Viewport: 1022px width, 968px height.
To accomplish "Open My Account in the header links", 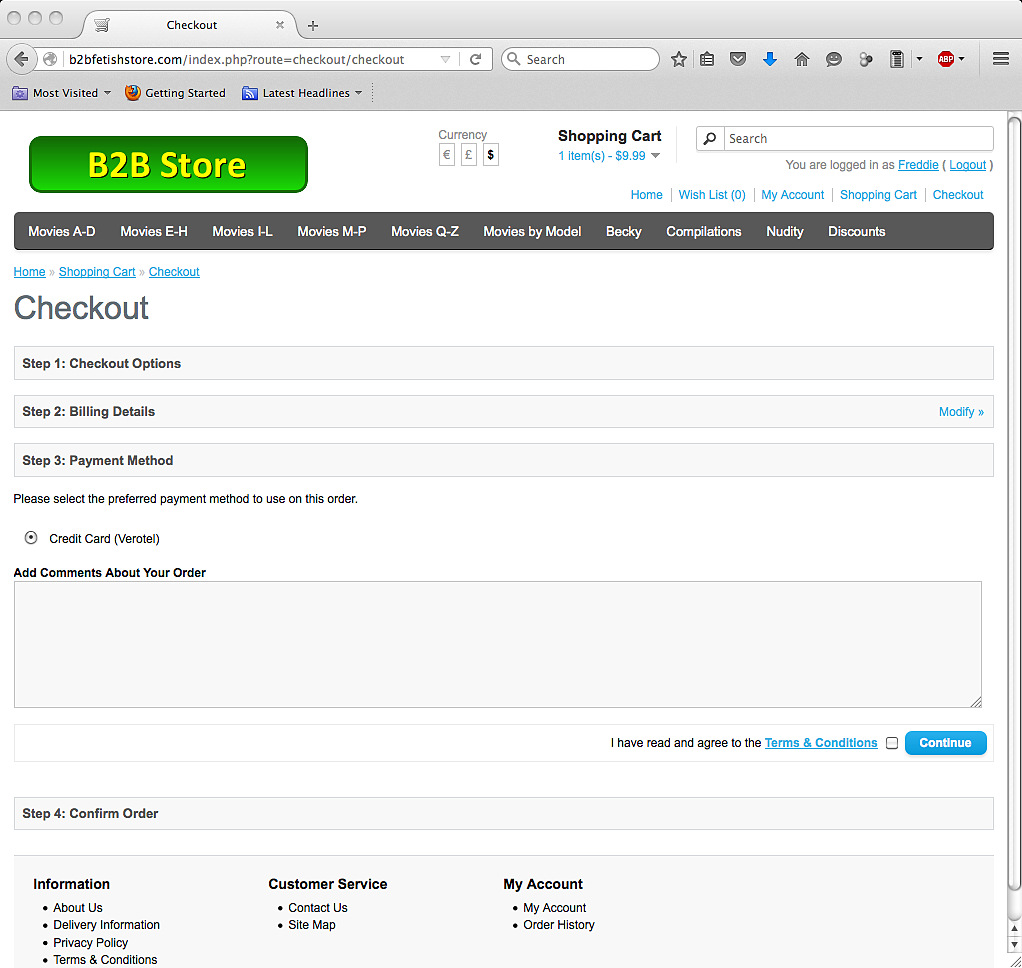I will click(793, 195).
